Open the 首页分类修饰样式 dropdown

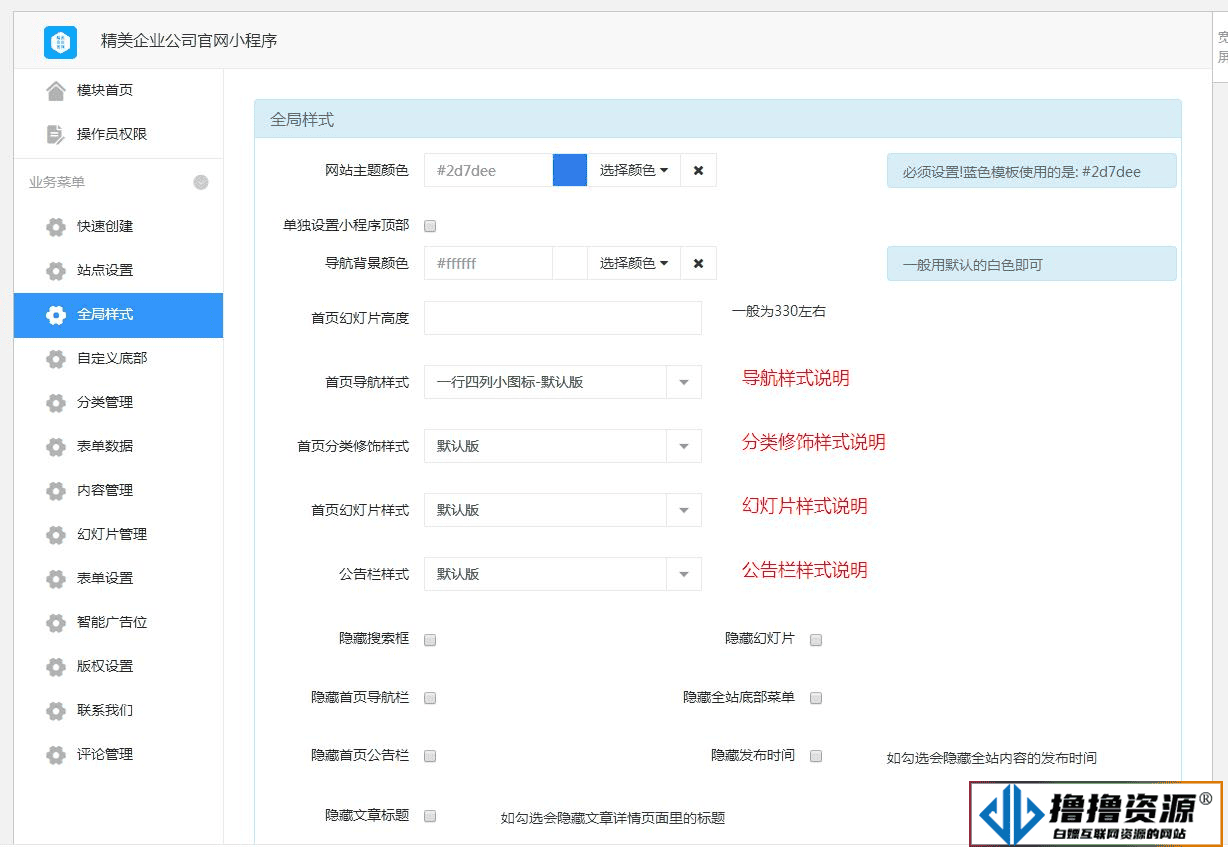pos(563,446)
